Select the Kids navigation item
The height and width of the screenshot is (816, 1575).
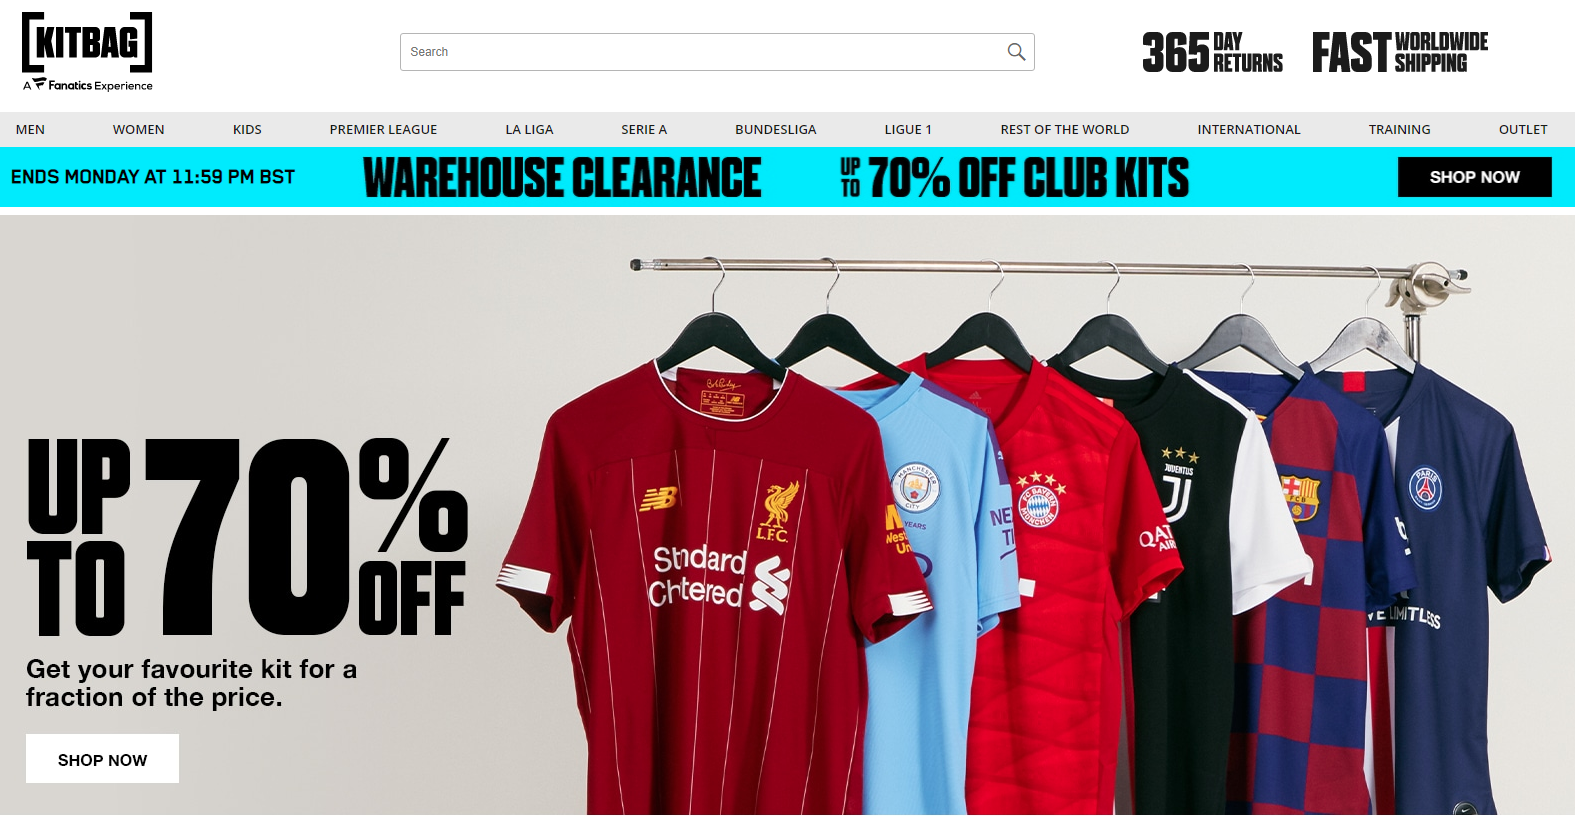click(x=247, y=129)
